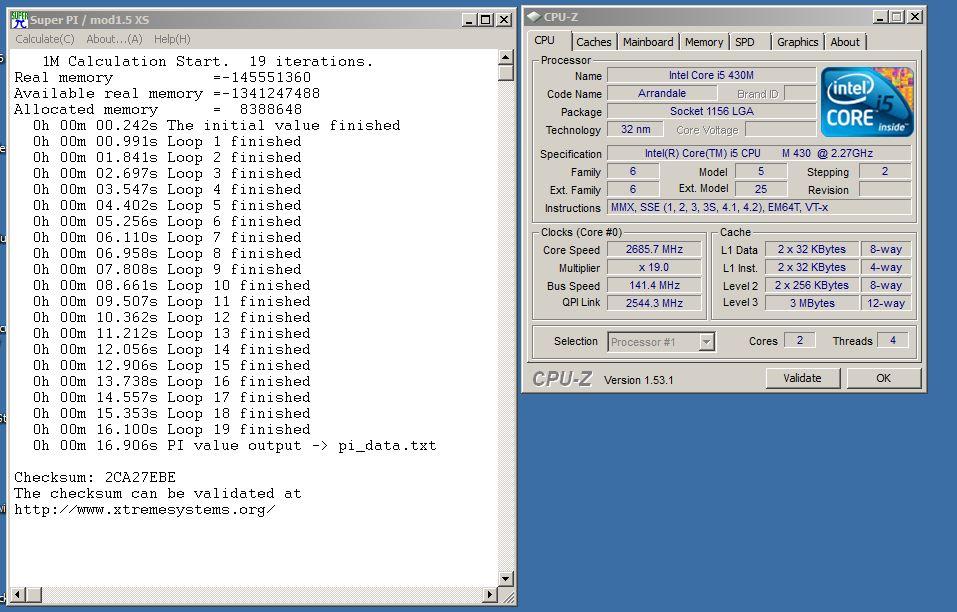Click the '1M Calculation Start' line
The height and width of the screenshot is (612, 957).
[x=207, y=62]
